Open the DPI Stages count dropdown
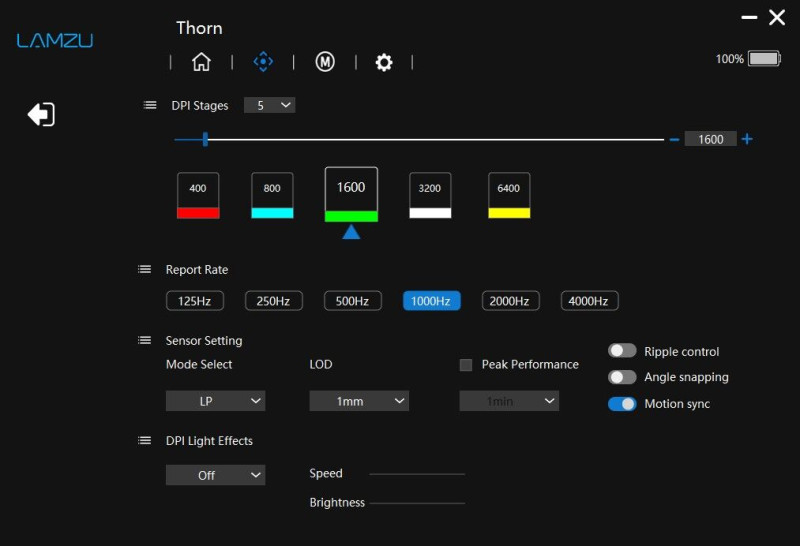The image size is (800, 546). (269, 105)
